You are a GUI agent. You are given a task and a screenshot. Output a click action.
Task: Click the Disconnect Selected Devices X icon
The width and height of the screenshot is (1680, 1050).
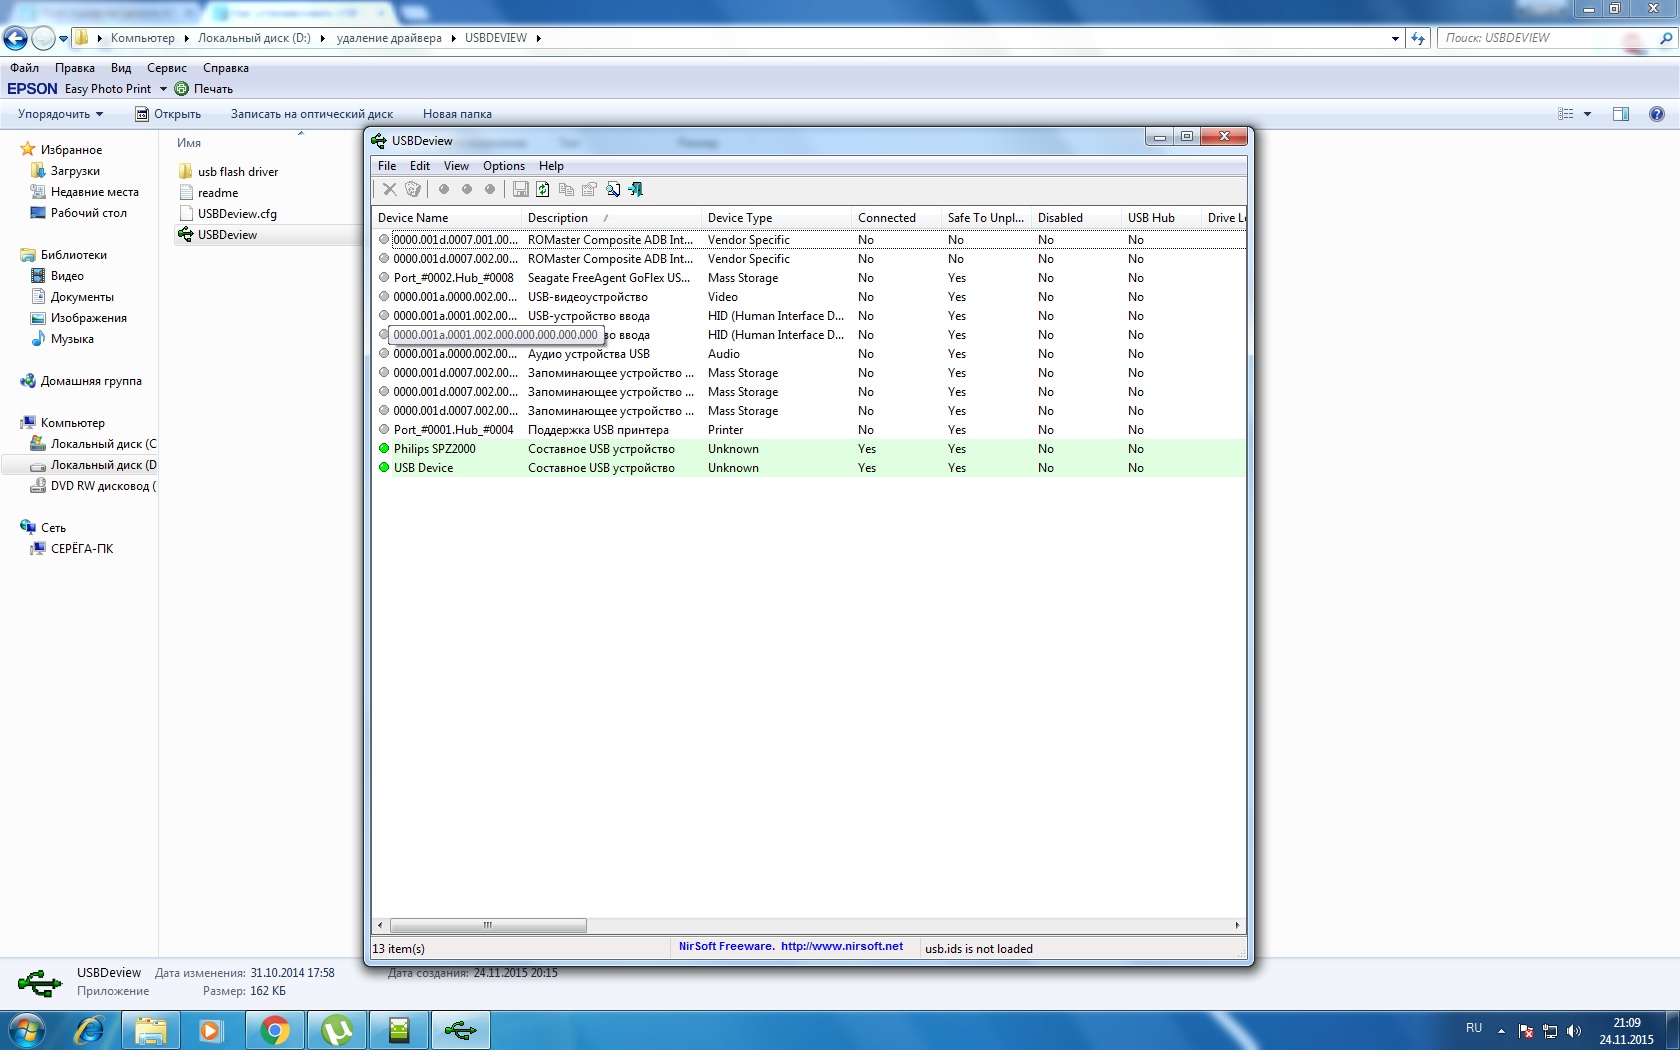[390, 189]
